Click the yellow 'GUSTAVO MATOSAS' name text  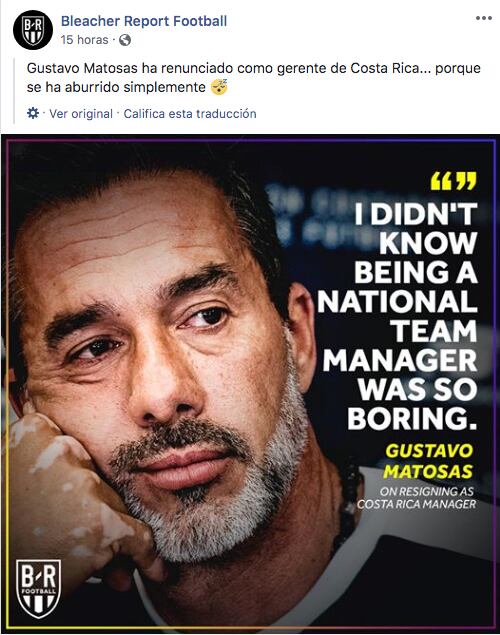[x=429, y=461]
